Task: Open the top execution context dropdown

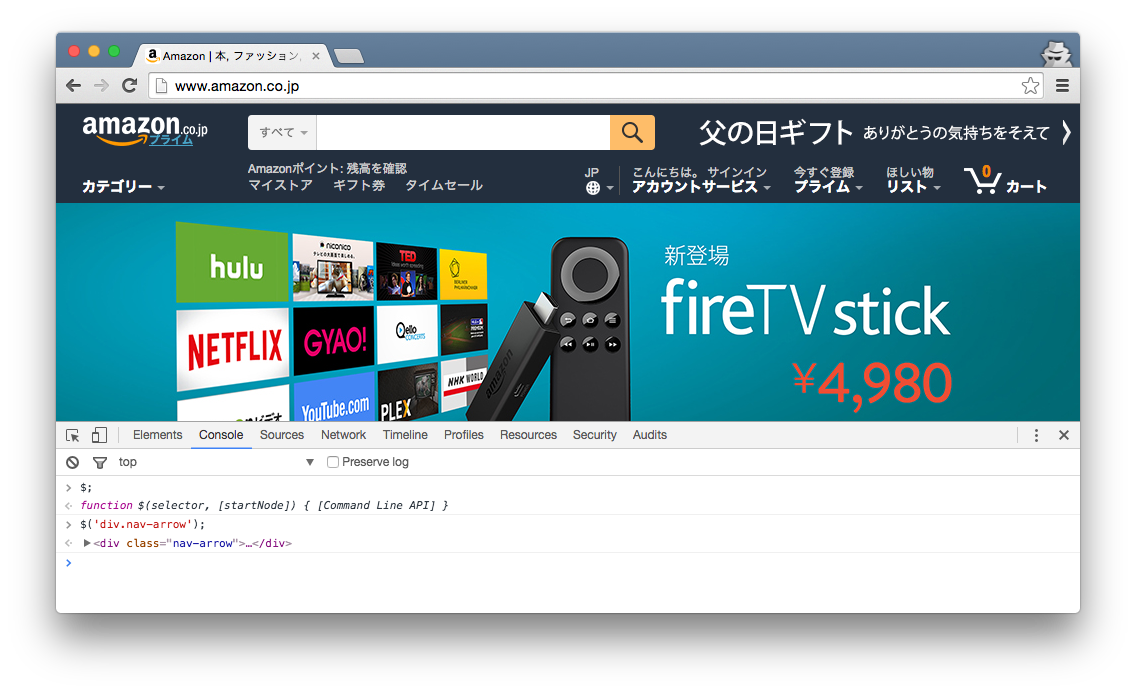Action: 309,462
